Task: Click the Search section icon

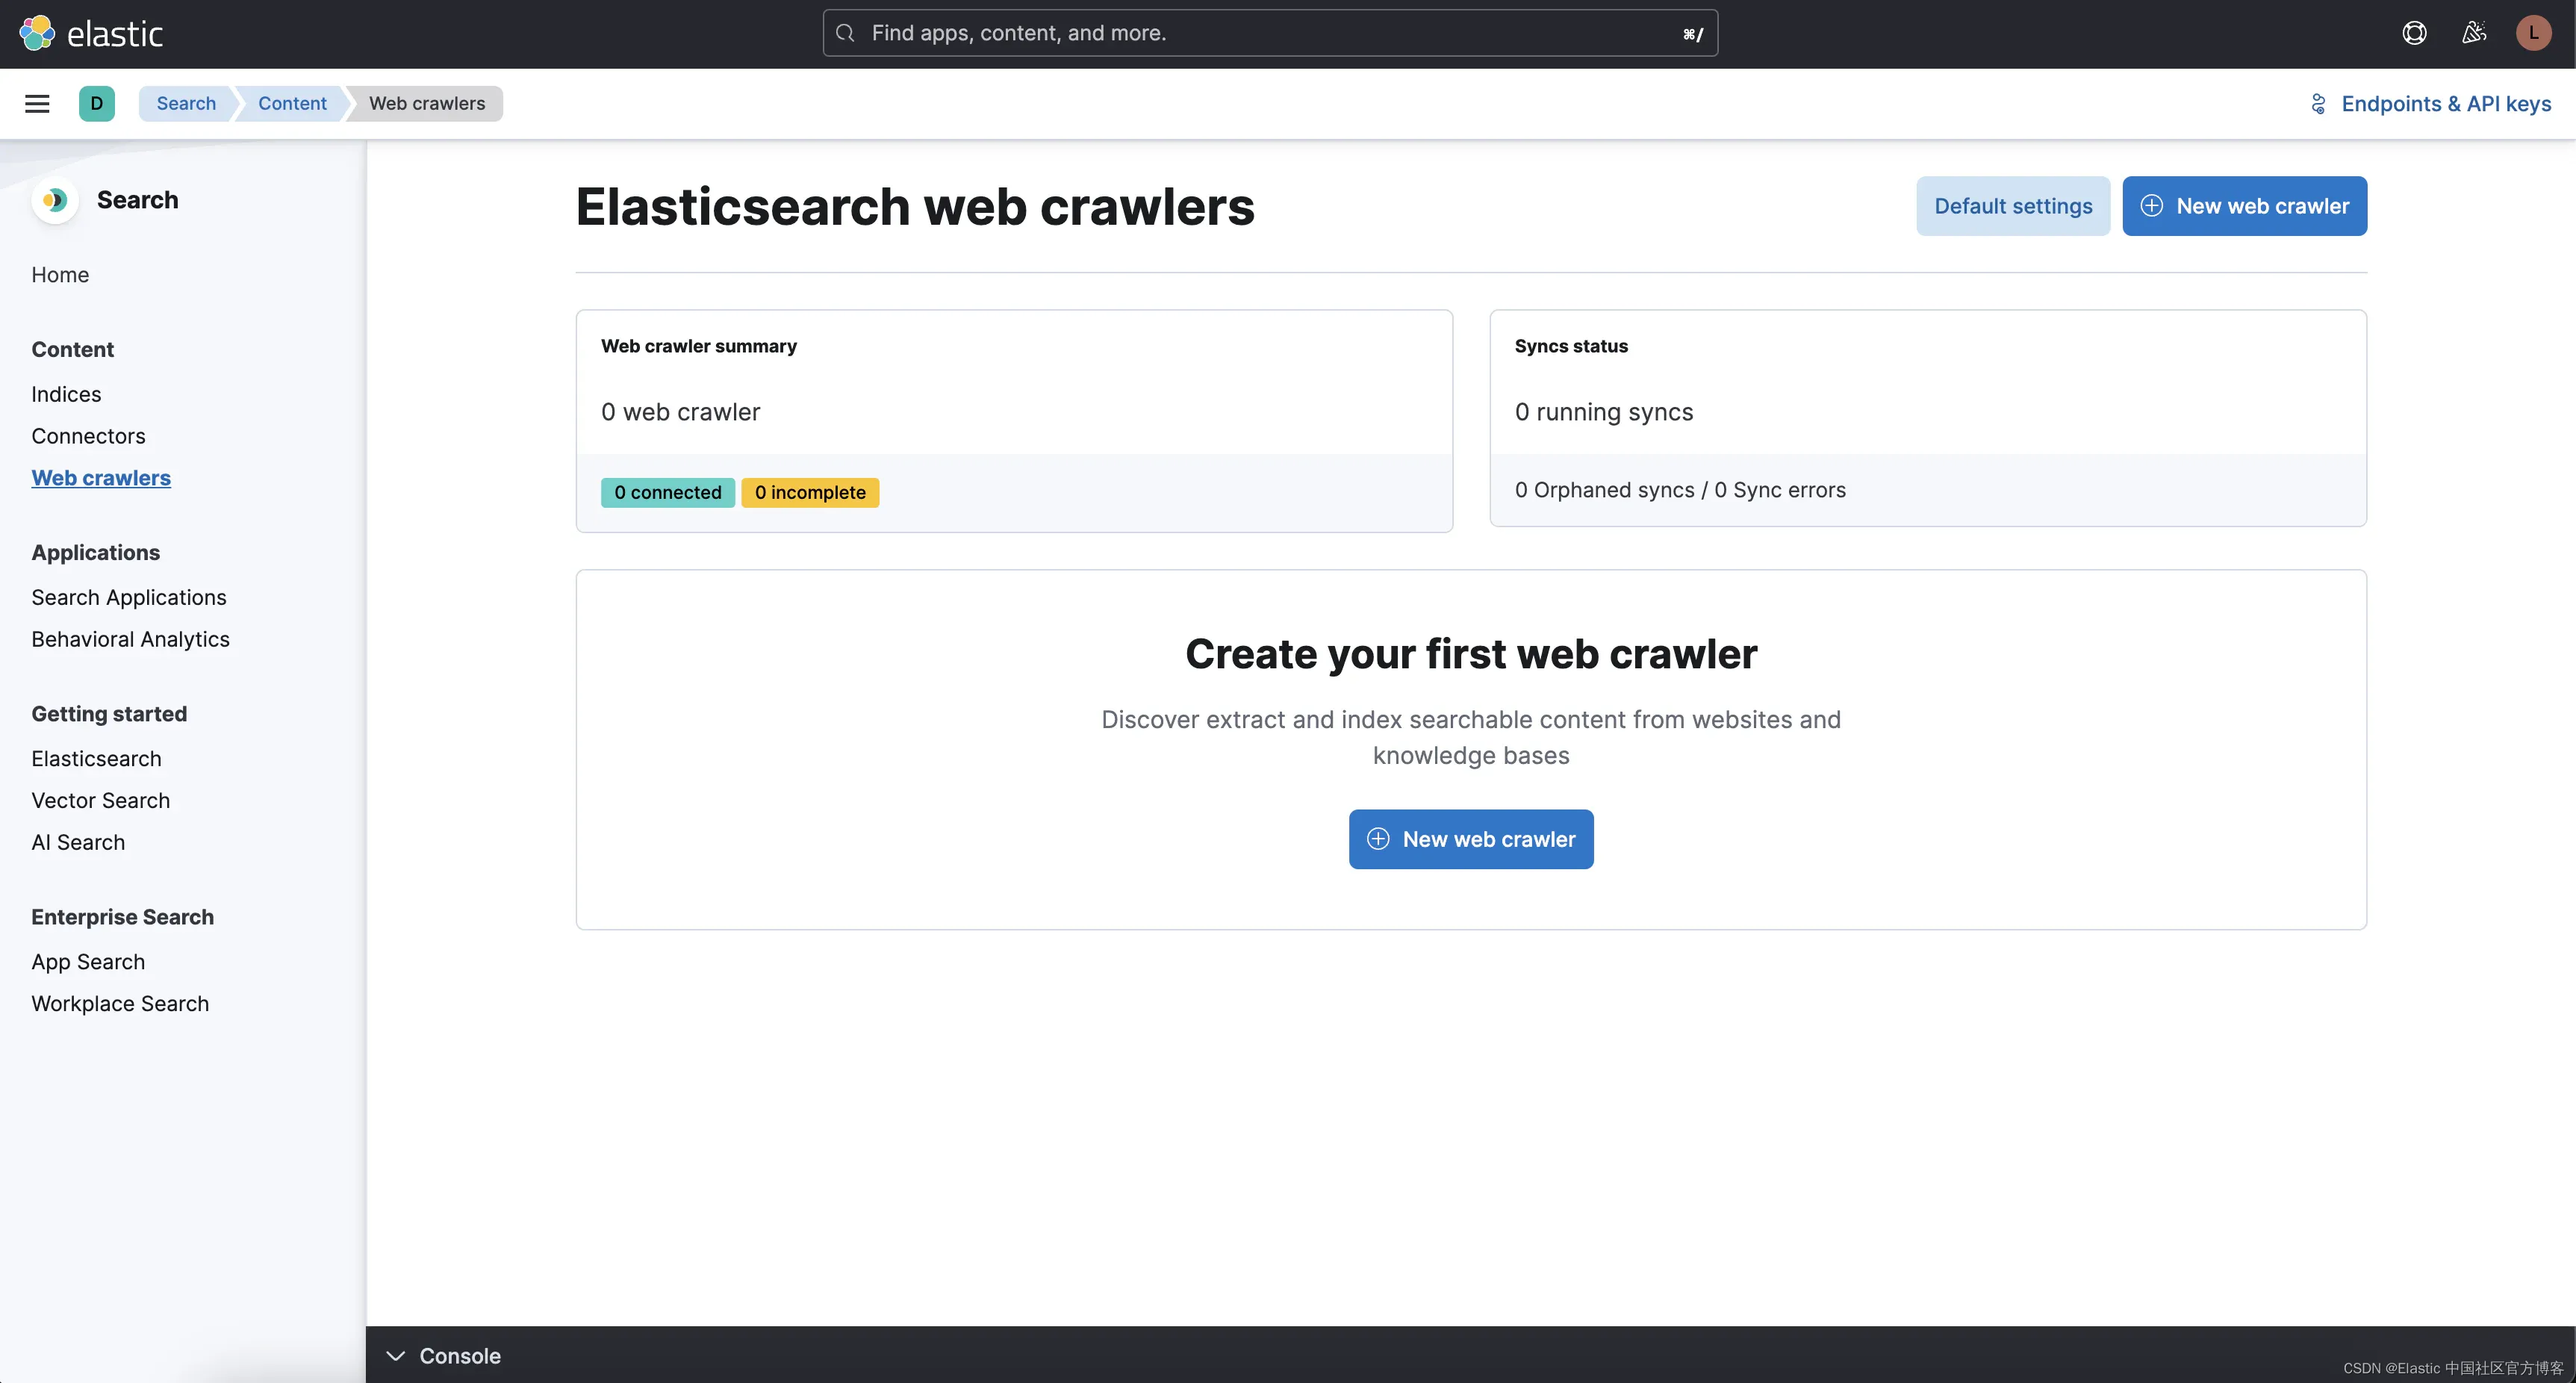Action: (55, 199)
